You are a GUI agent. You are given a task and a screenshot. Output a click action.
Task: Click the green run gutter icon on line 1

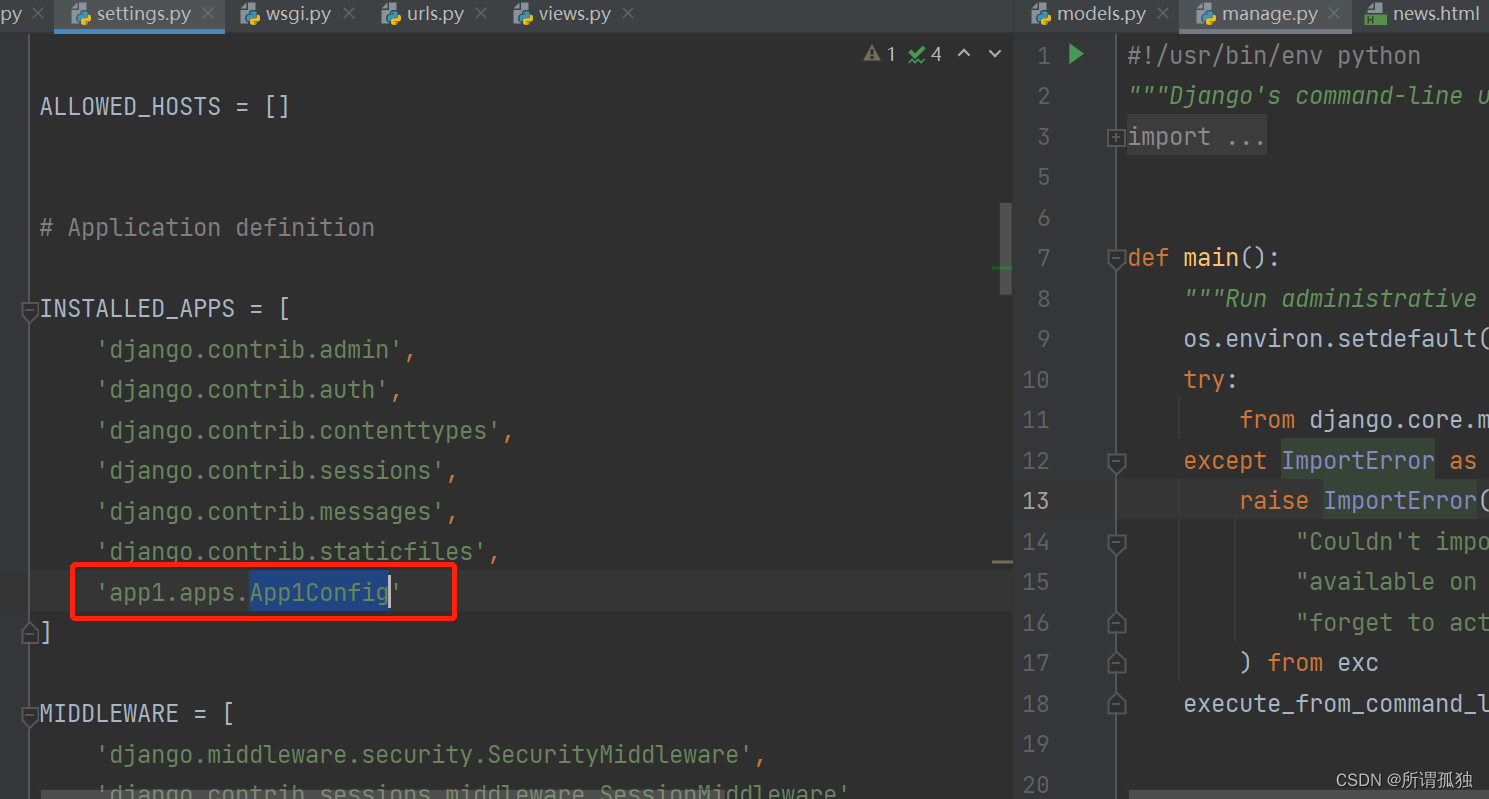1076,54
